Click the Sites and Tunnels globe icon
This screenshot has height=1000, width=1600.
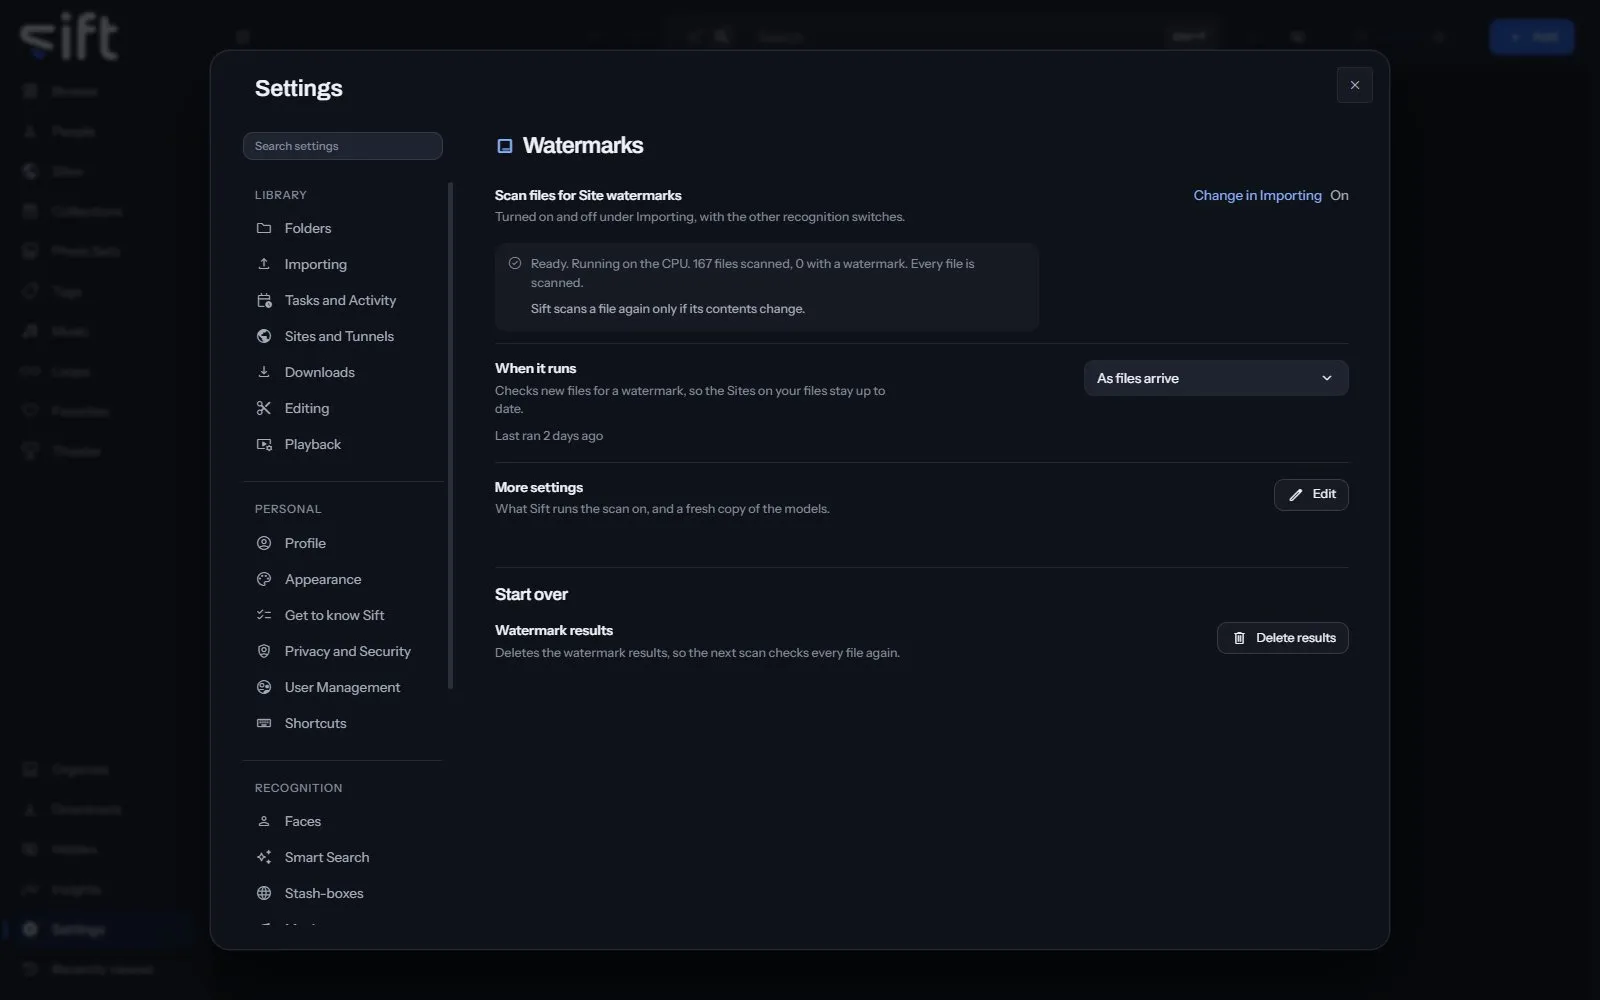pos(264,336)
